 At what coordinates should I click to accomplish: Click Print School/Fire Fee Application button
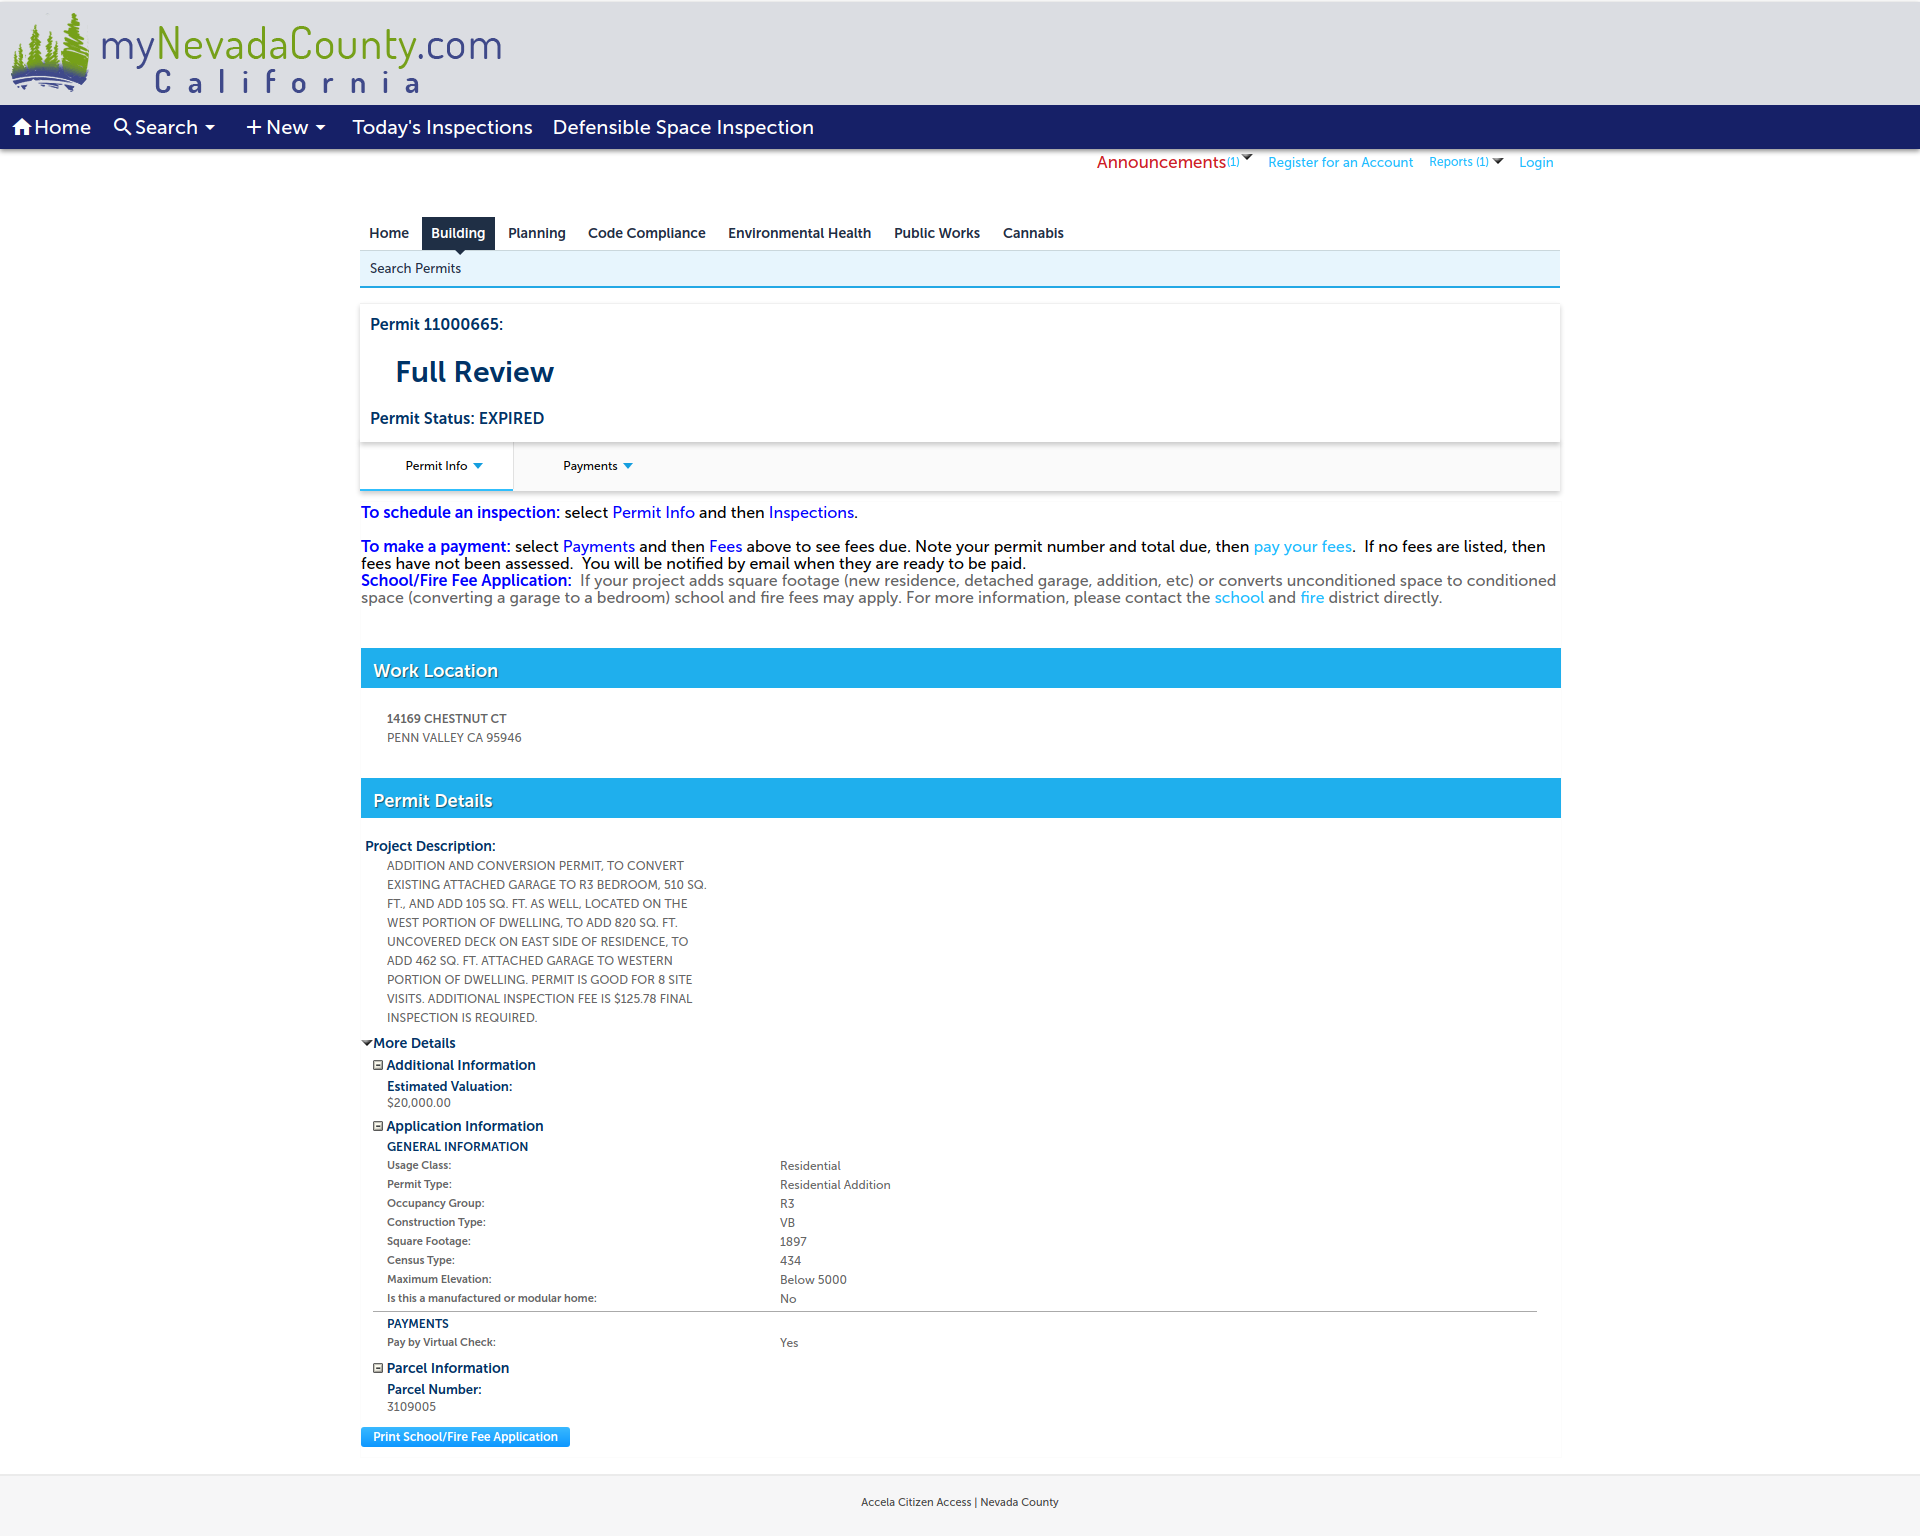[x=465, y=1437]
